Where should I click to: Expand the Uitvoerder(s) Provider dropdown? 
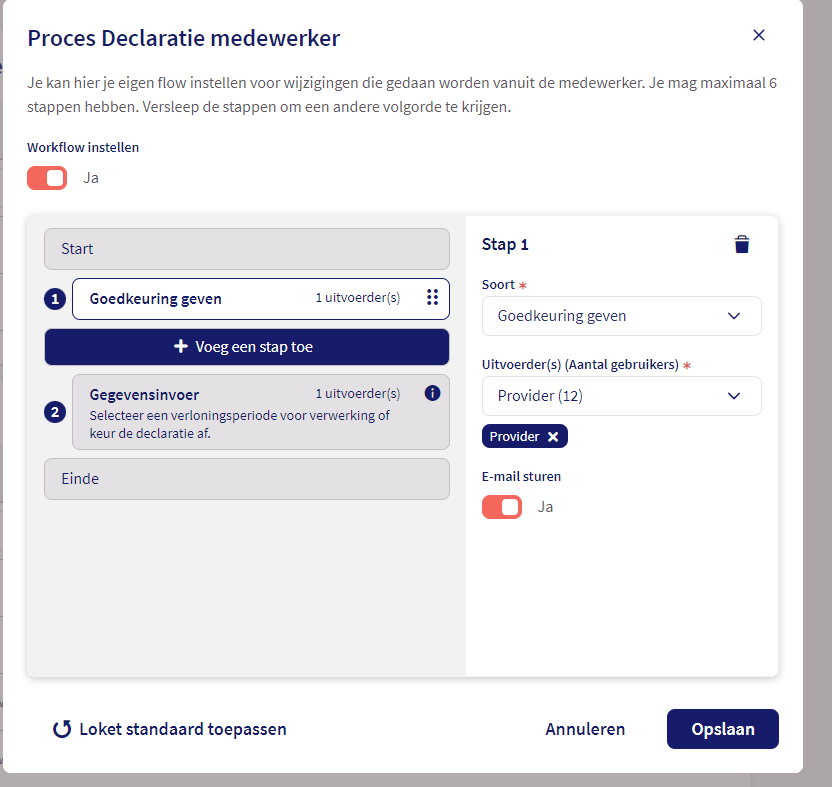[621, 396]
